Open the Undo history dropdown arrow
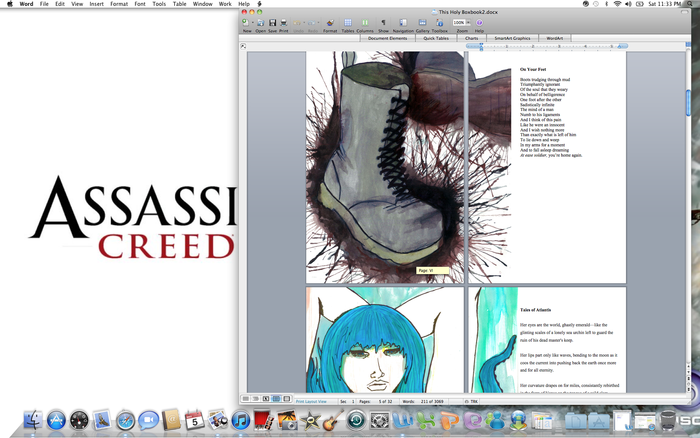The height and width of the screenshot is (438, 700). (304, 22)
